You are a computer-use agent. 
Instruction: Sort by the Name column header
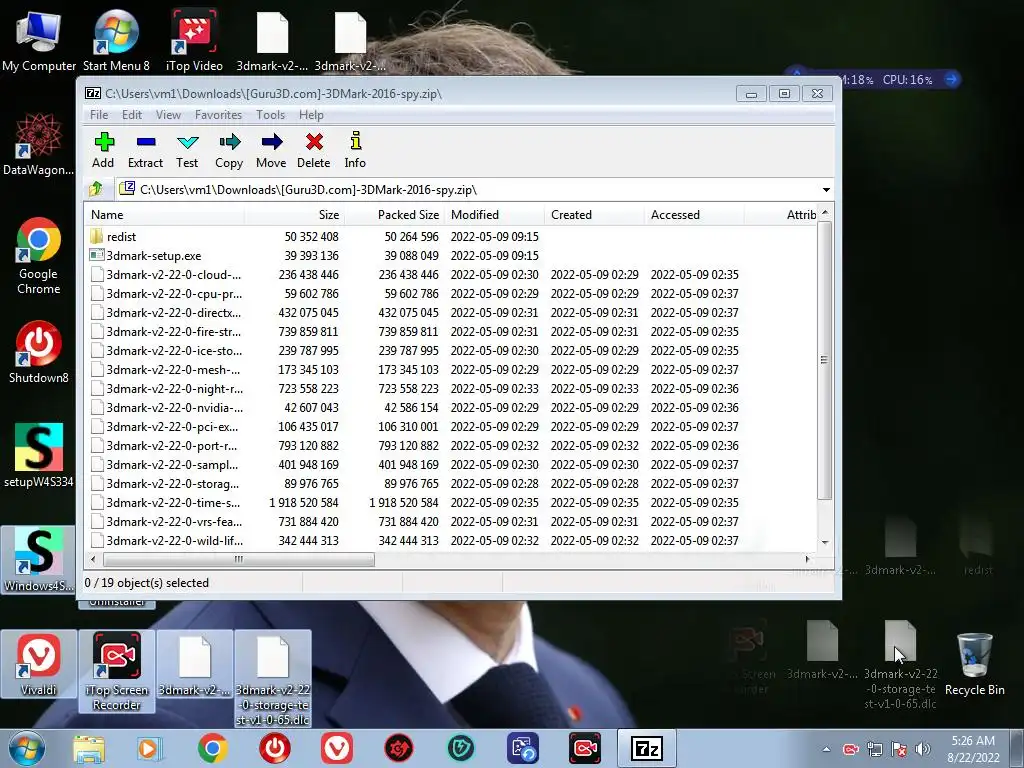click(x=164, y=215)
